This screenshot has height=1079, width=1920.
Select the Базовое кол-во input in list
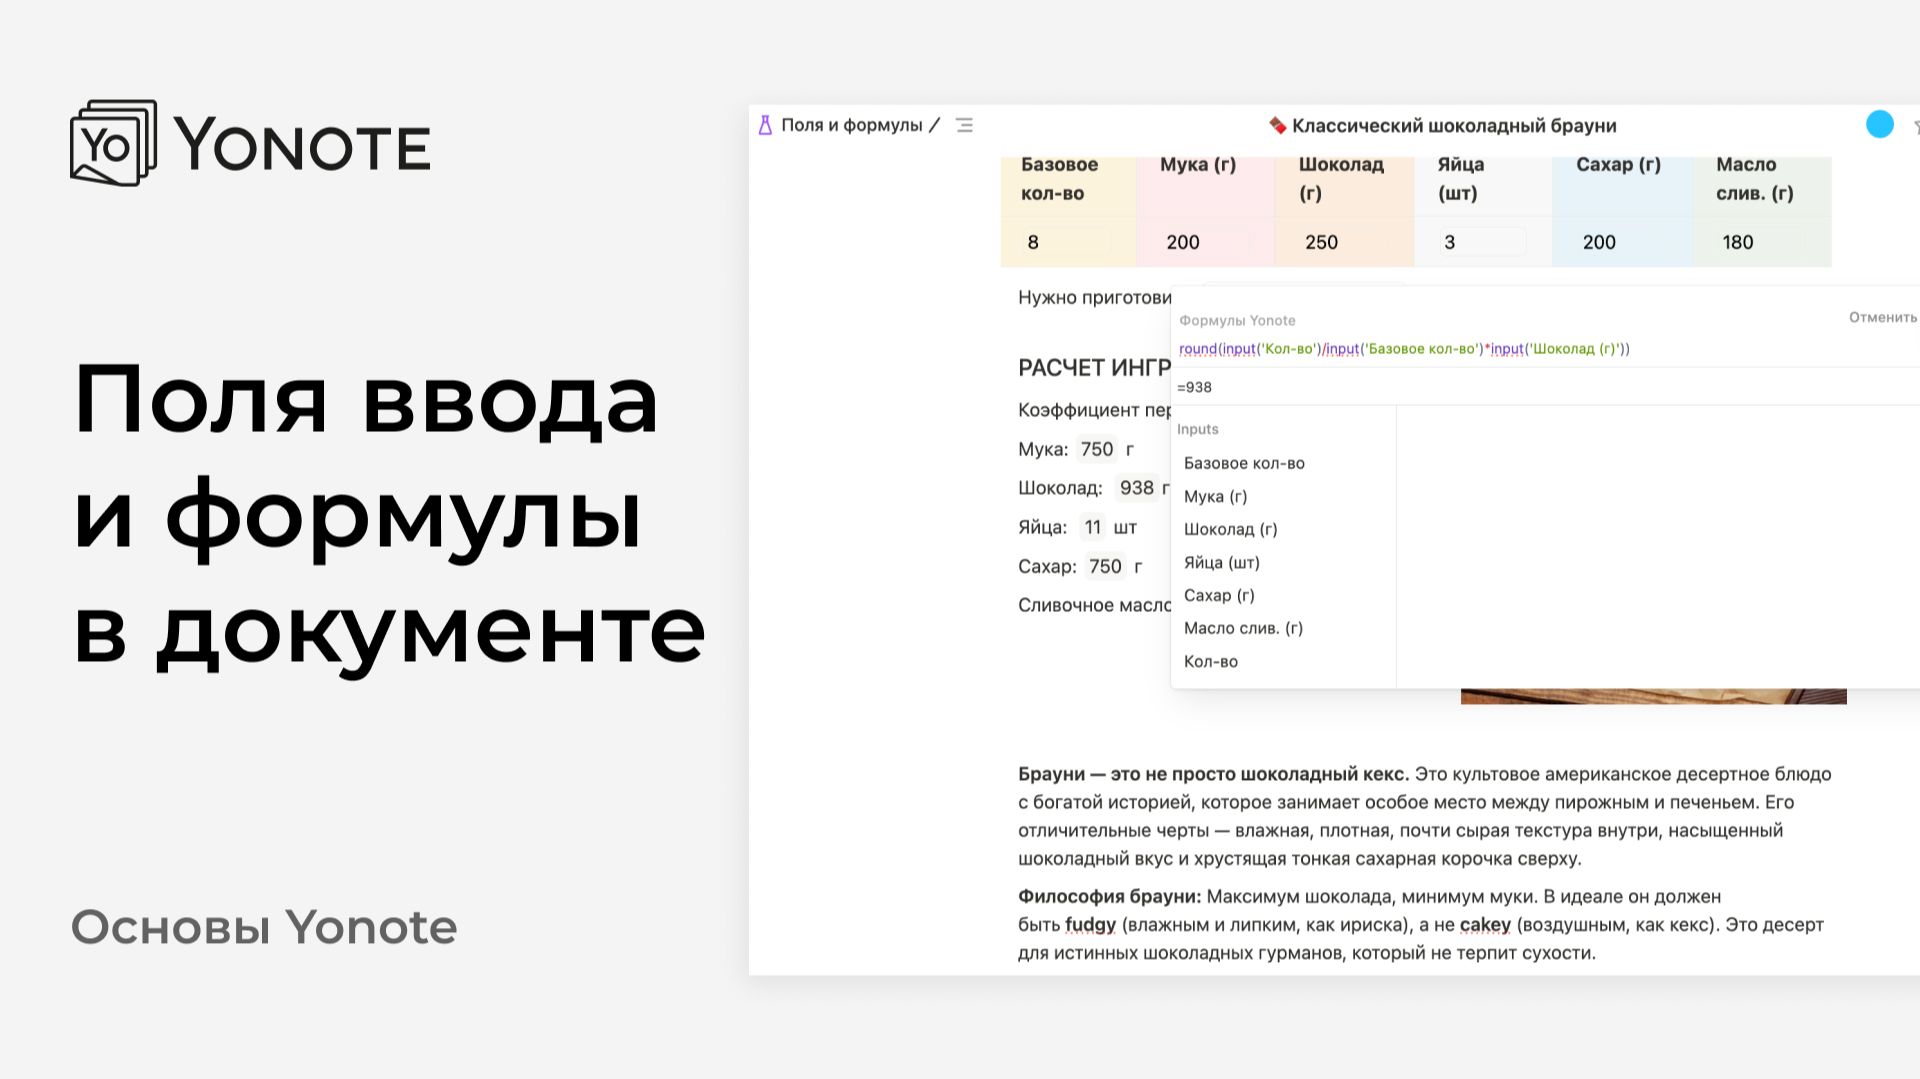pos(1244,463)
